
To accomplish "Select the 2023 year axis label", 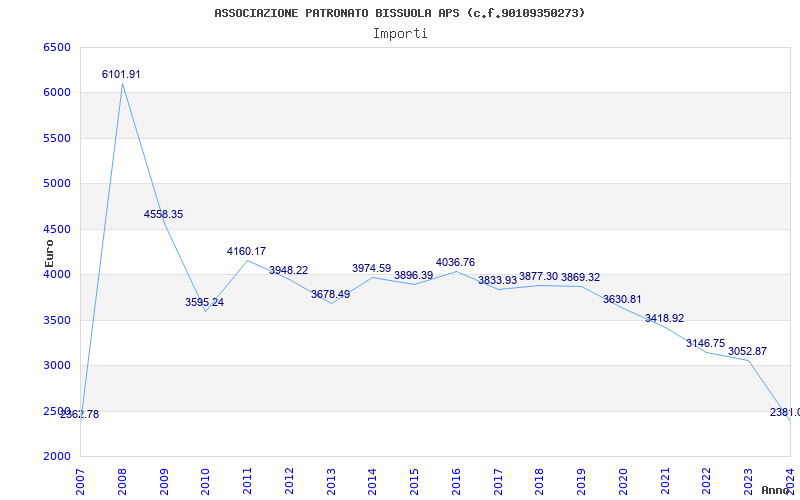I will pyautogui.click(x=748, y=482).
